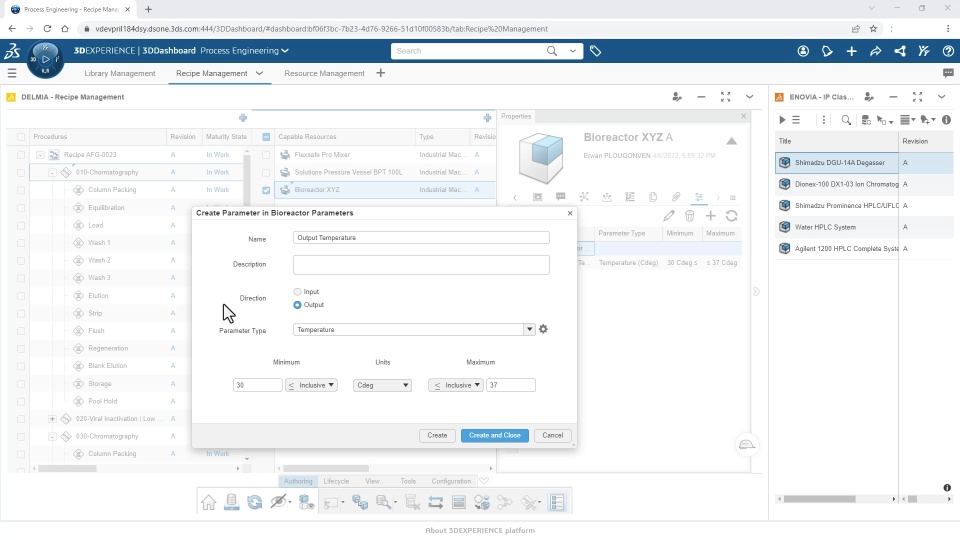Viewport: 960px width, 540px height.
Task: Collapse the 010-Chromatography tree node
Action: 52,173
